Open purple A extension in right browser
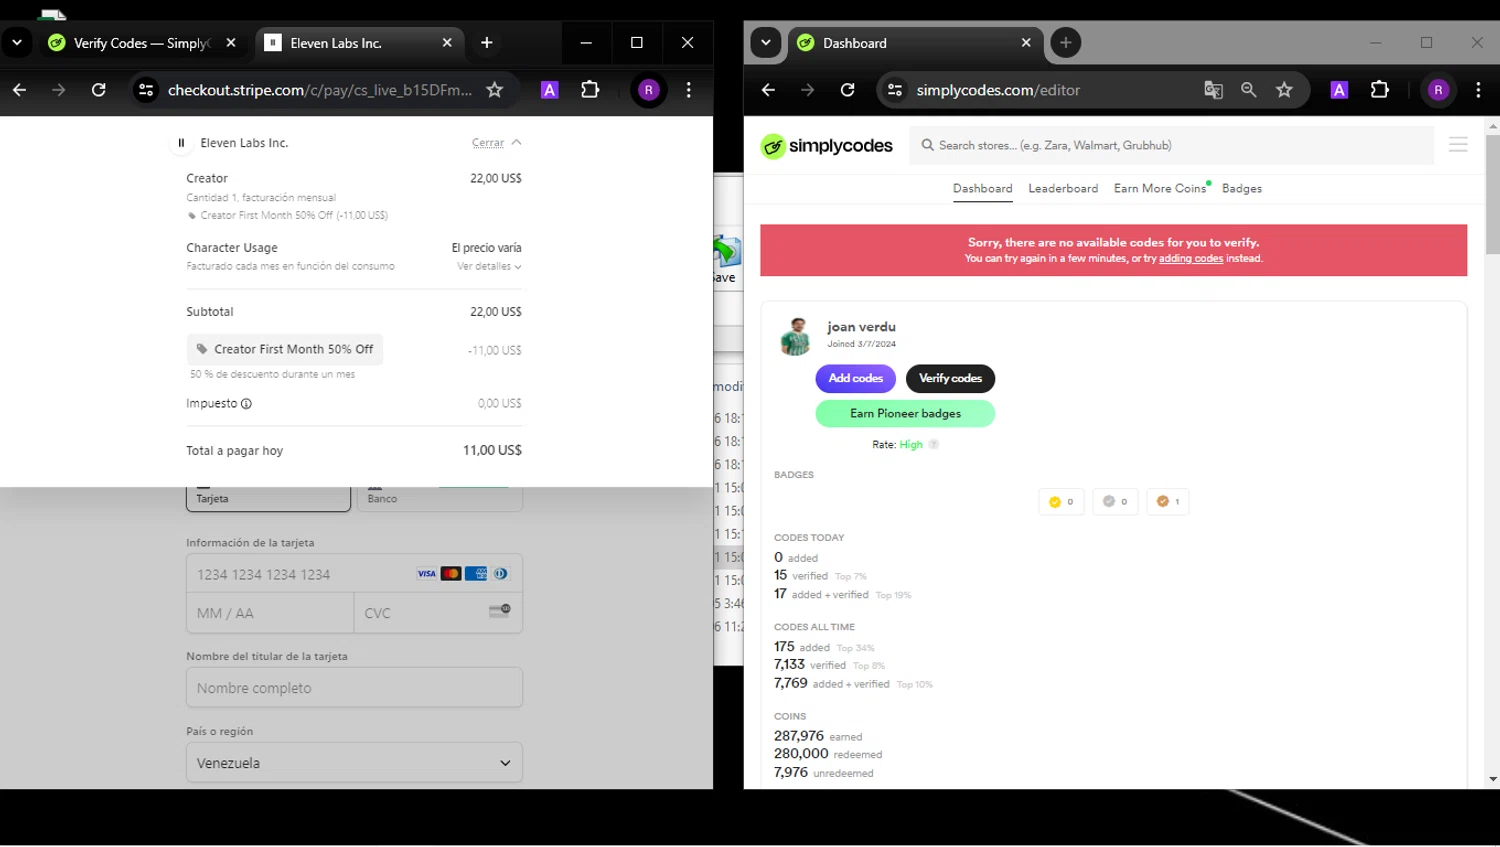The image size is (1500, 847). pos(1339,90)
